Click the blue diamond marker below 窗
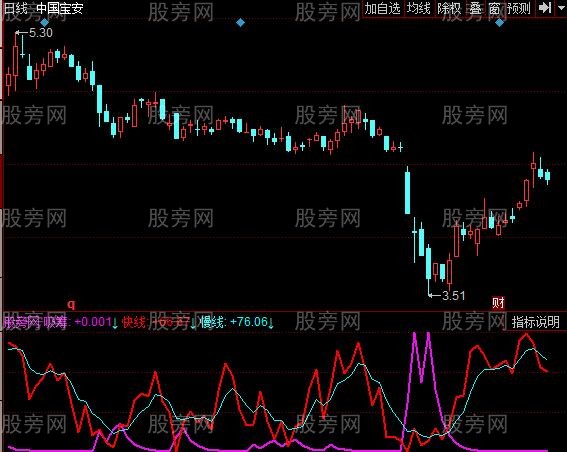This screenshot has width=567, height=452. click(499, 23)
